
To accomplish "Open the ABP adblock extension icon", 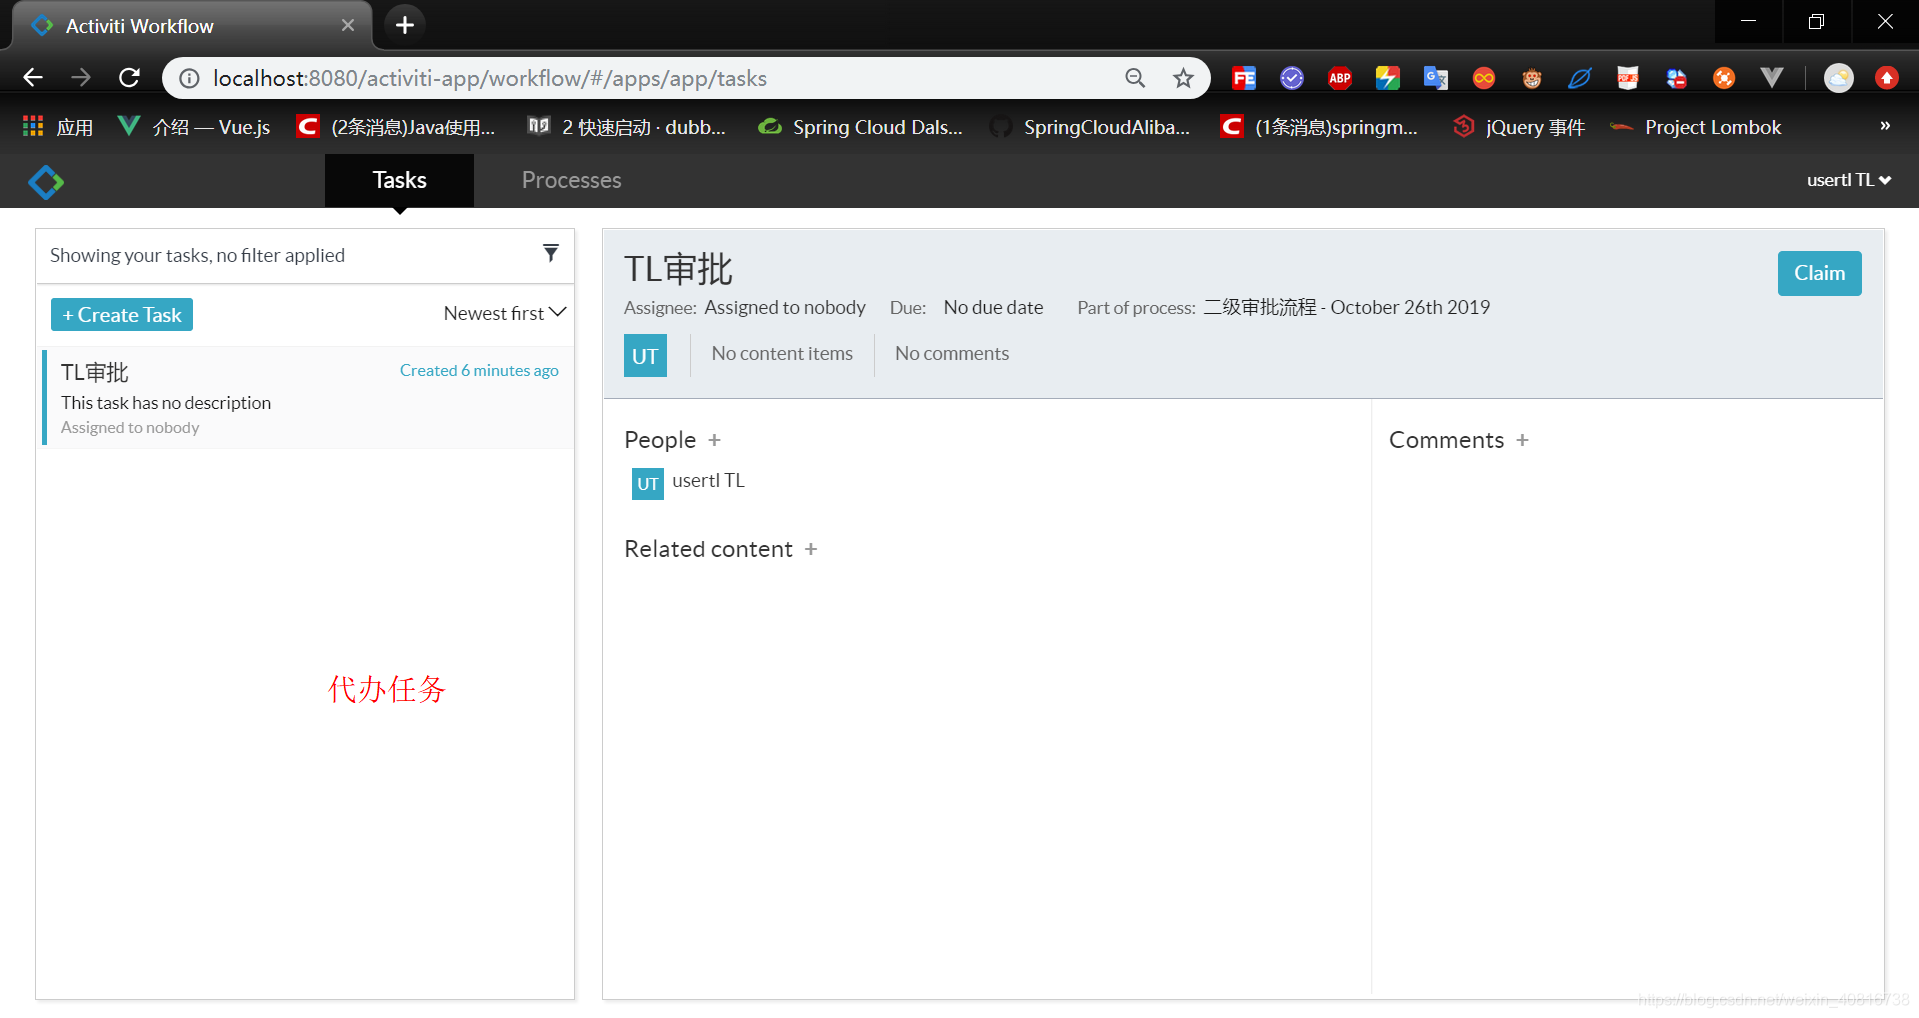I will [1339, 78].
